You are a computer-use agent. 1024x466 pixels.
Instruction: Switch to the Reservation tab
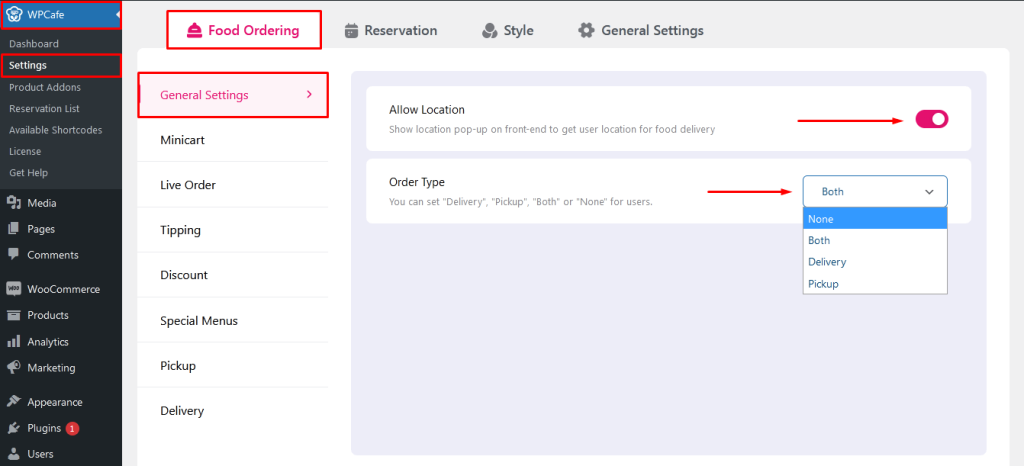click(391, 31)
